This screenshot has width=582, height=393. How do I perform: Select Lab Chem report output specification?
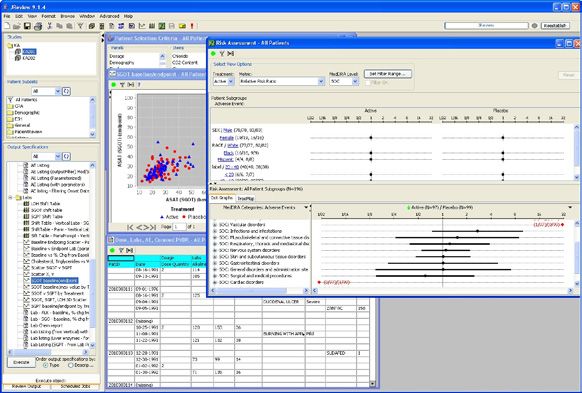[x=46, y=325]
